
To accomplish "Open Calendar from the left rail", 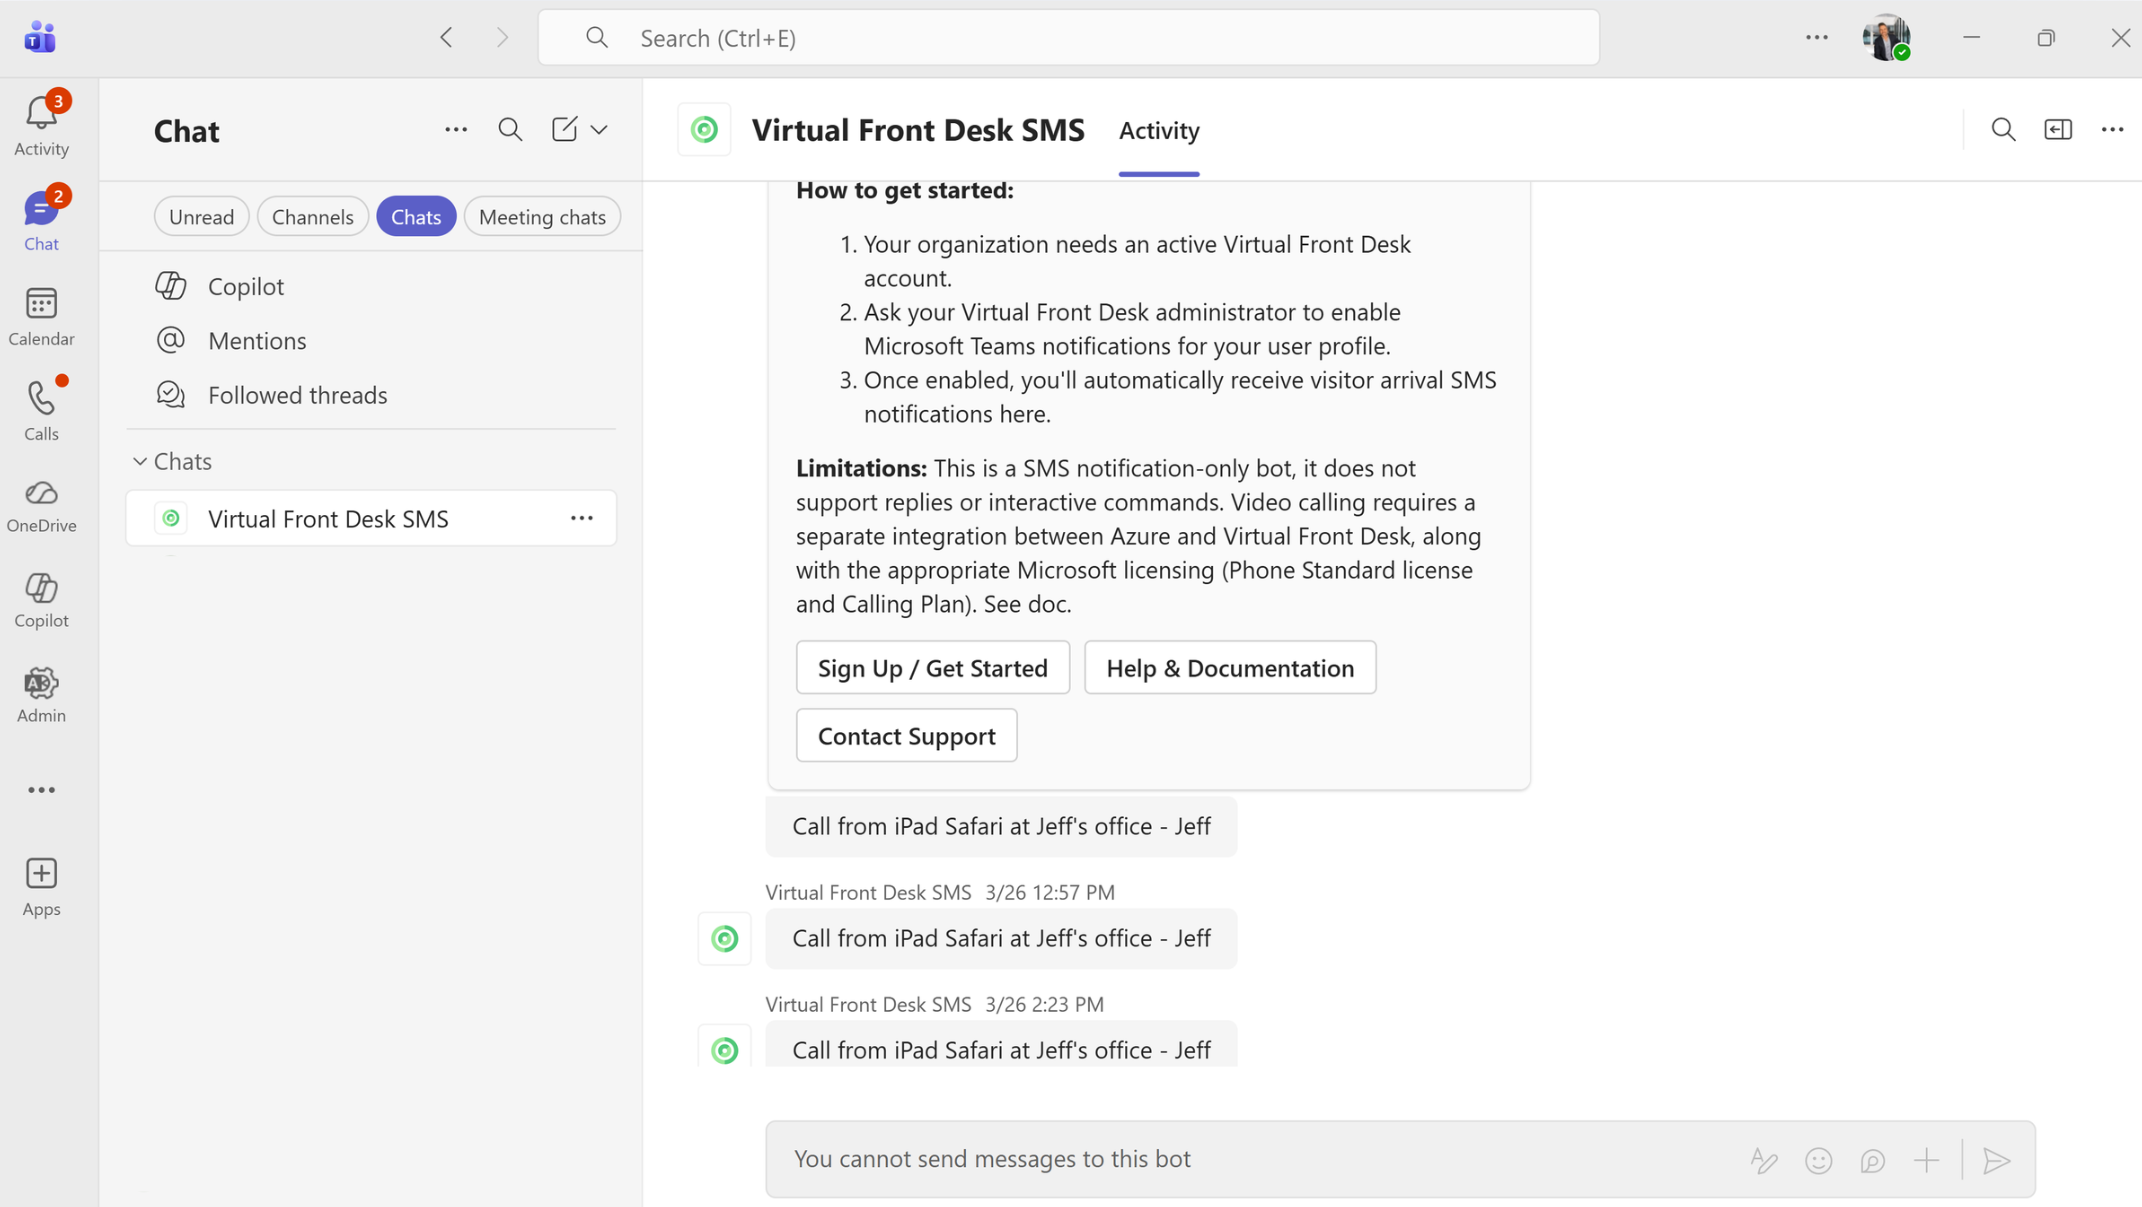I will (x=41, y=315).
